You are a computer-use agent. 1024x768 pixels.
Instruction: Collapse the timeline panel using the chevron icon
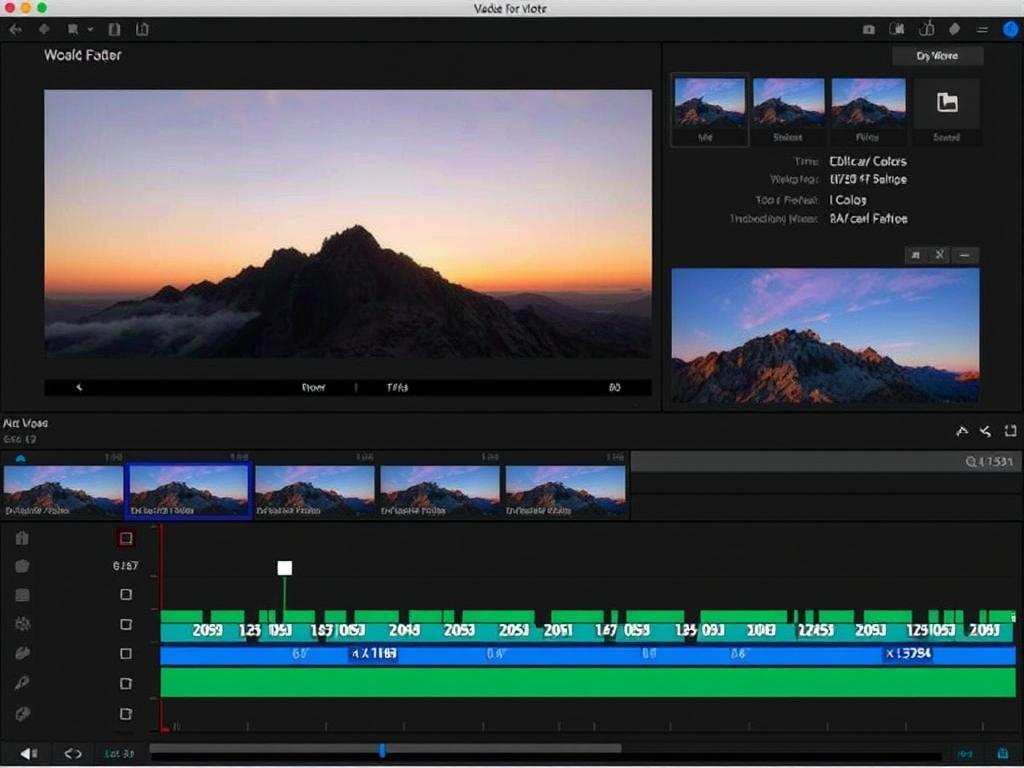(1010, 431)
